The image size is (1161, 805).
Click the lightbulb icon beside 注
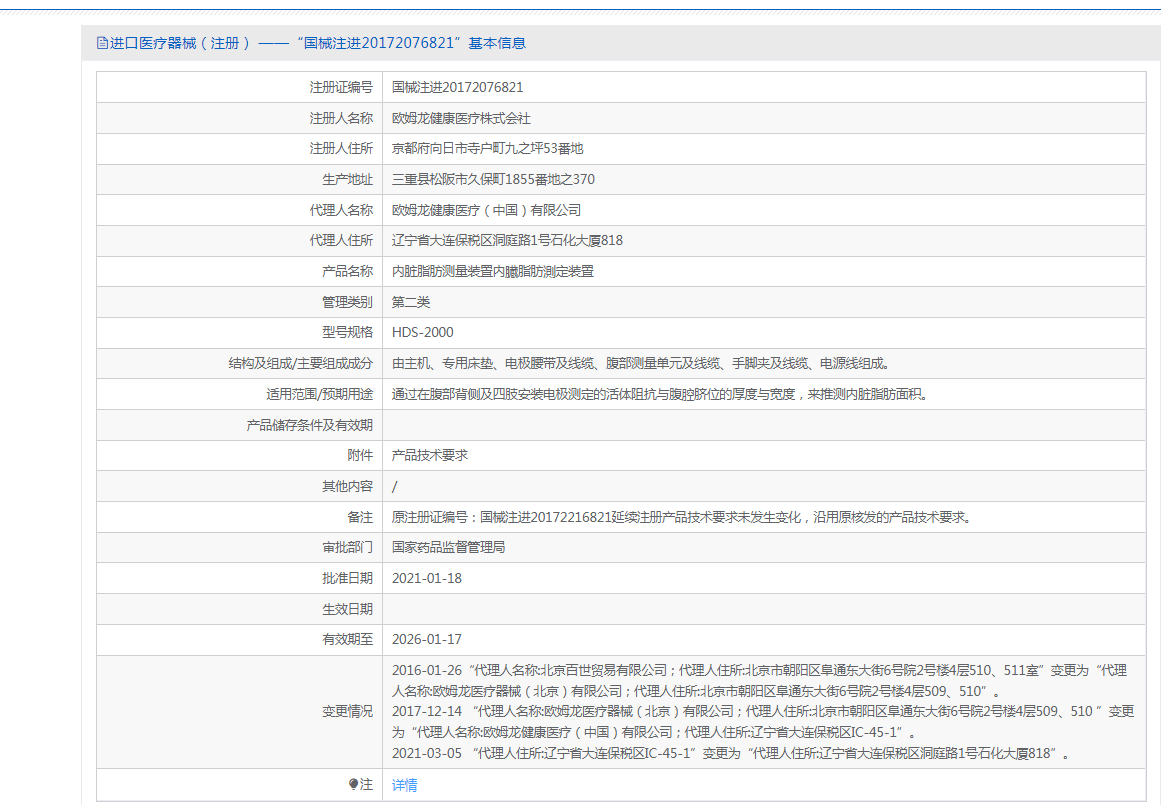[x=353, y=785]
